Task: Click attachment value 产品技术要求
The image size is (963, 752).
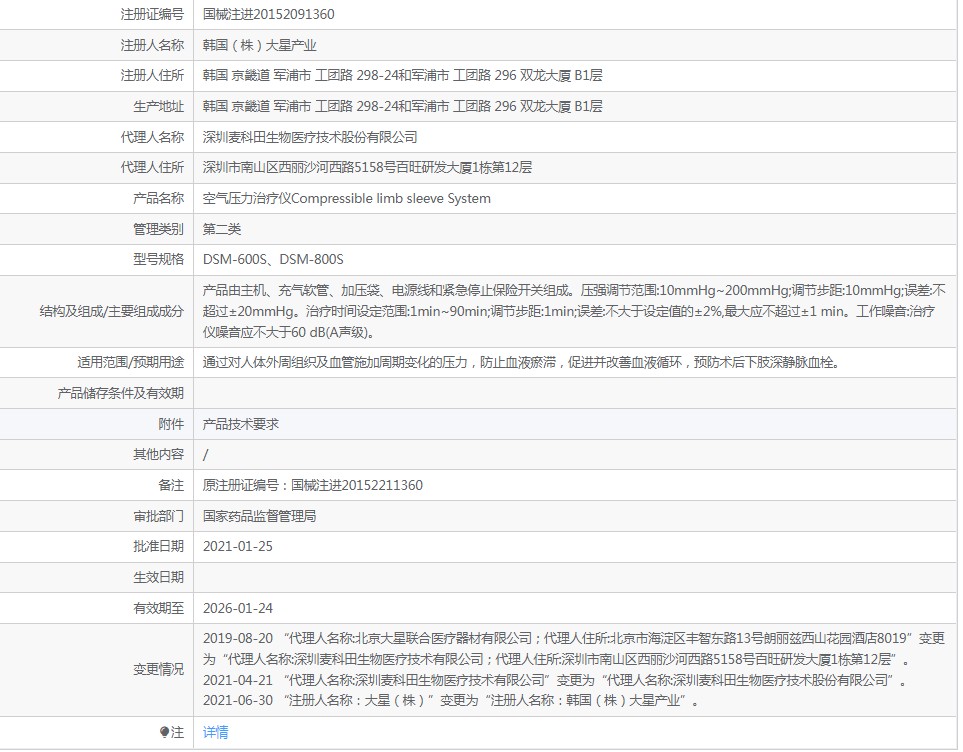Action: [241, 424]
